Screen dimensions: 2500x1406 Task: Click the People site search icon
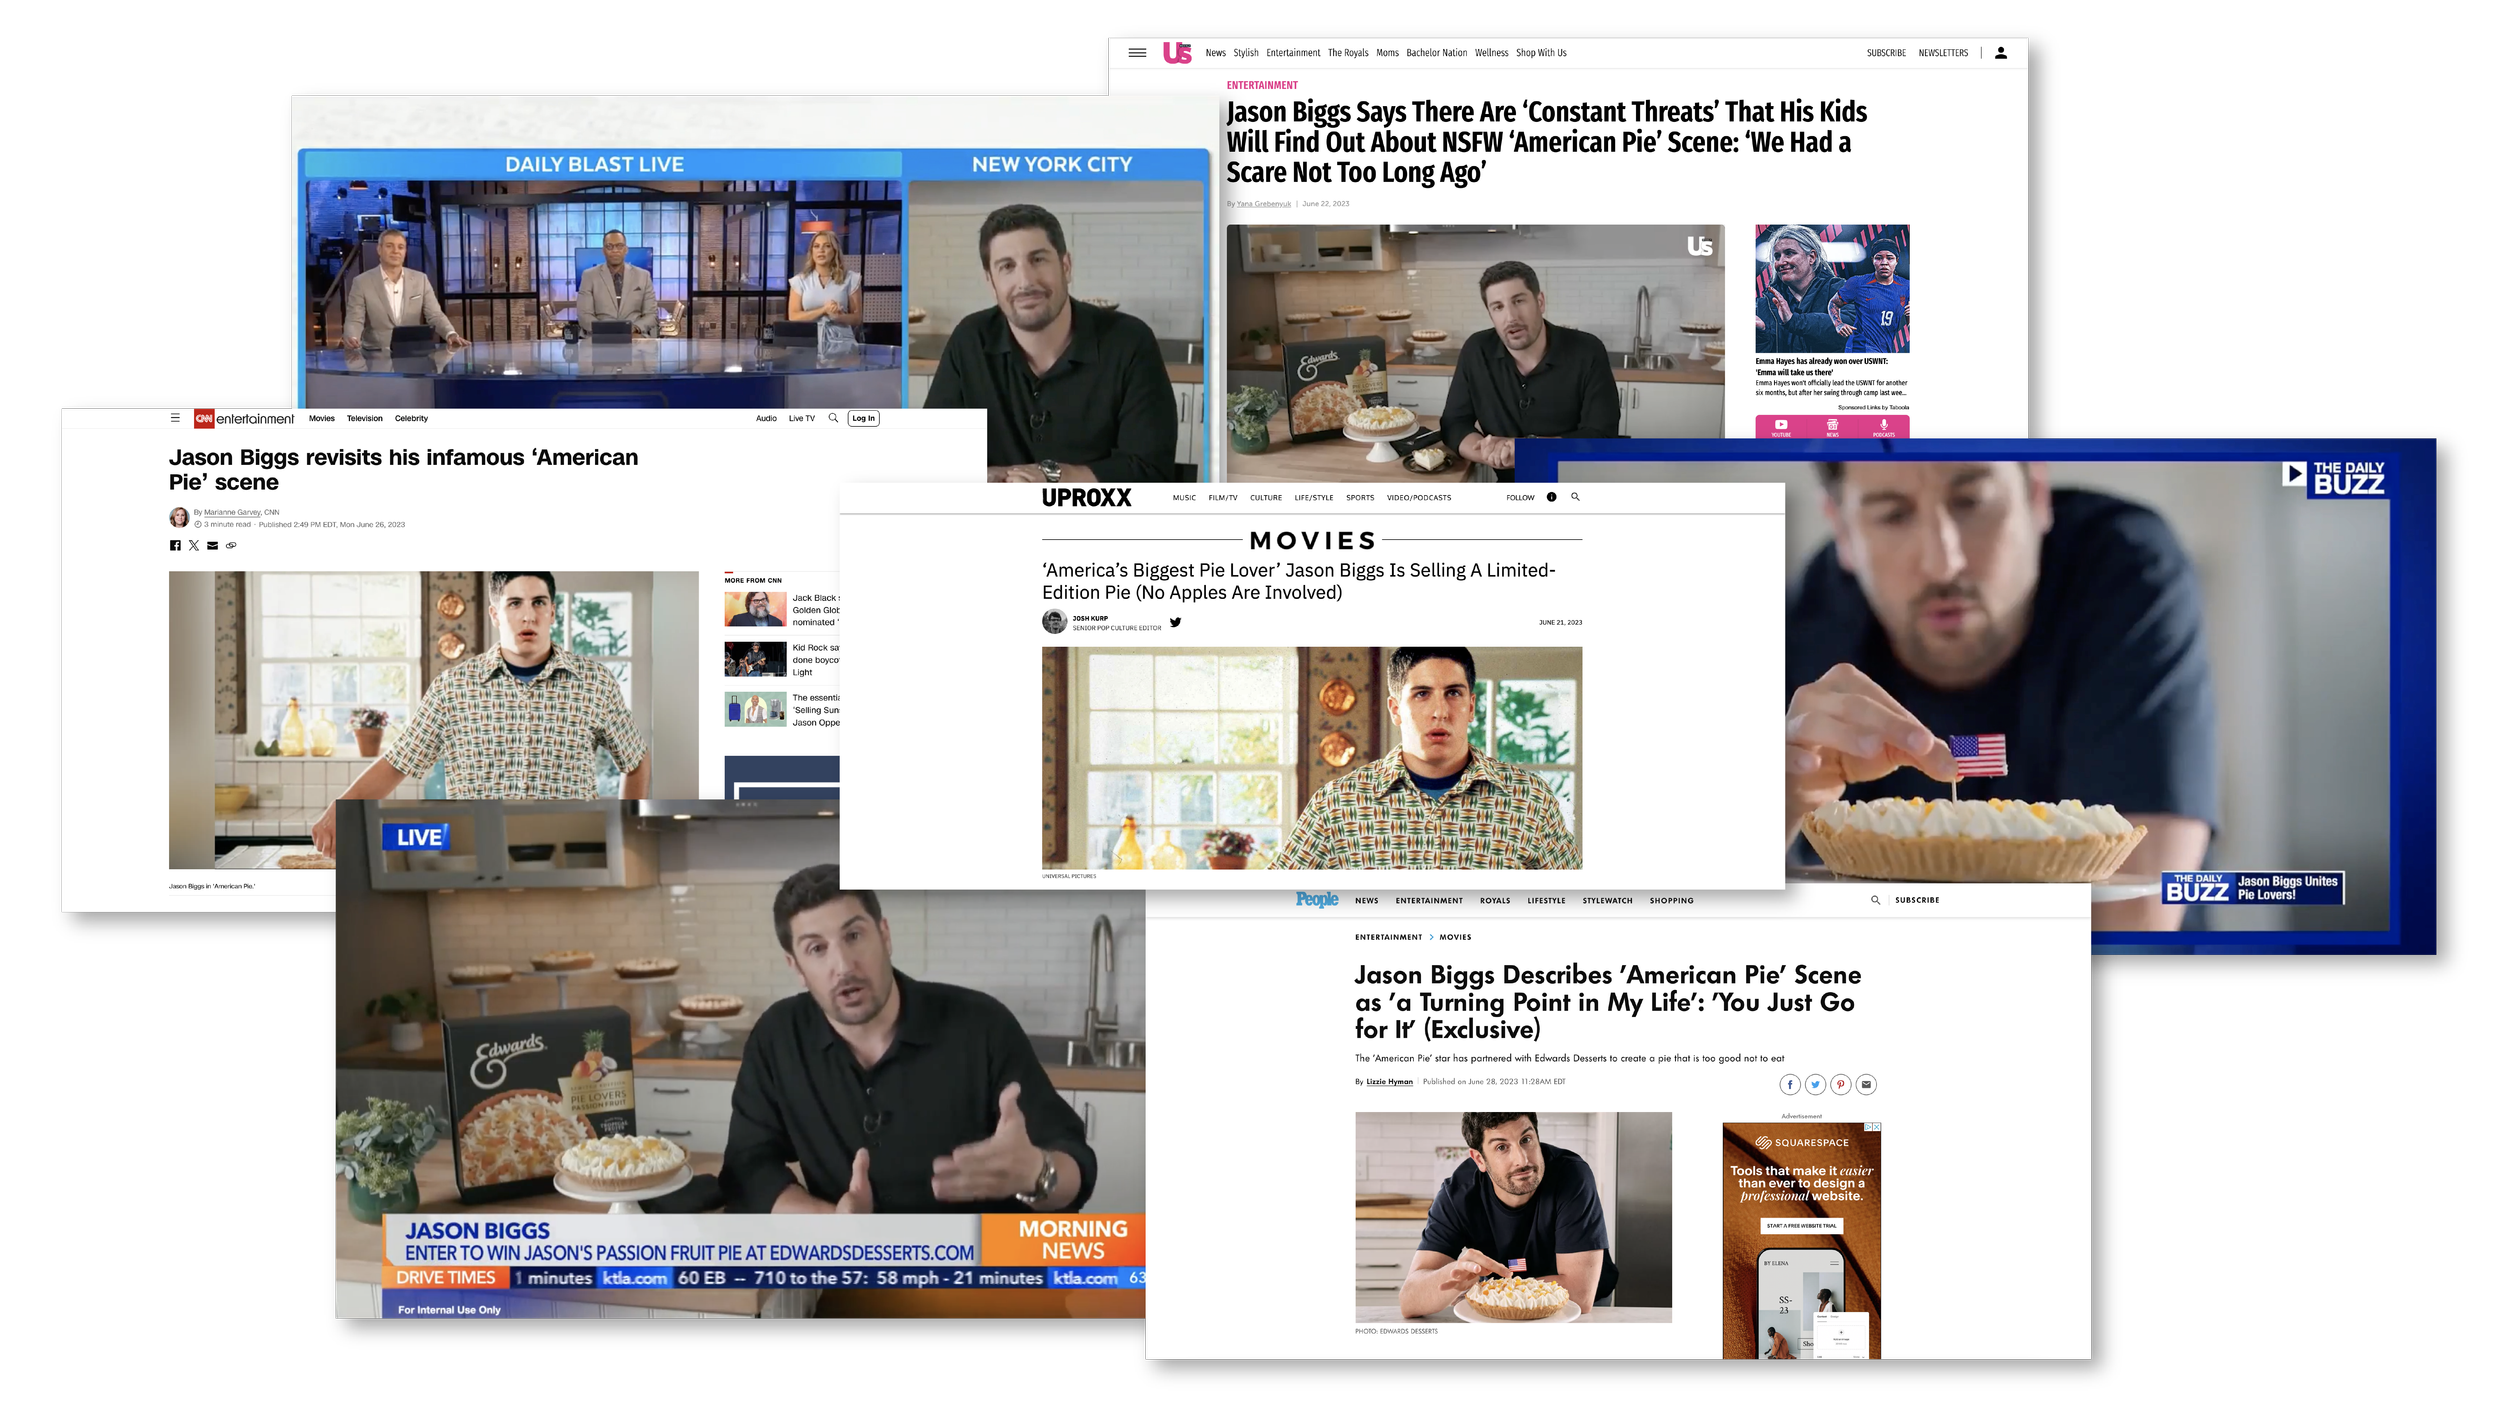pyautogui.click(x=1875, y=900)
